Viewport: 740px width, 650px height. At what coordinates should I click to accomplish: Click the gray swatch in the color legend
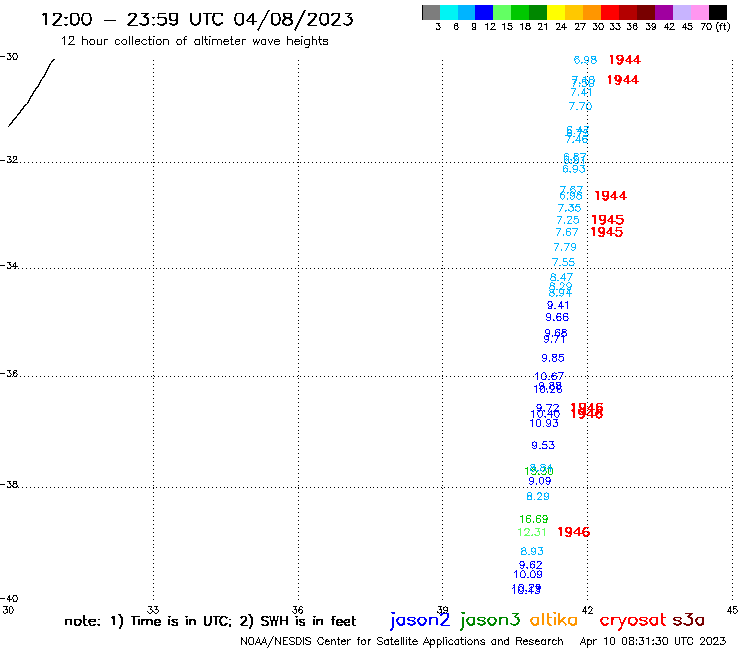(x=431, y=12)
